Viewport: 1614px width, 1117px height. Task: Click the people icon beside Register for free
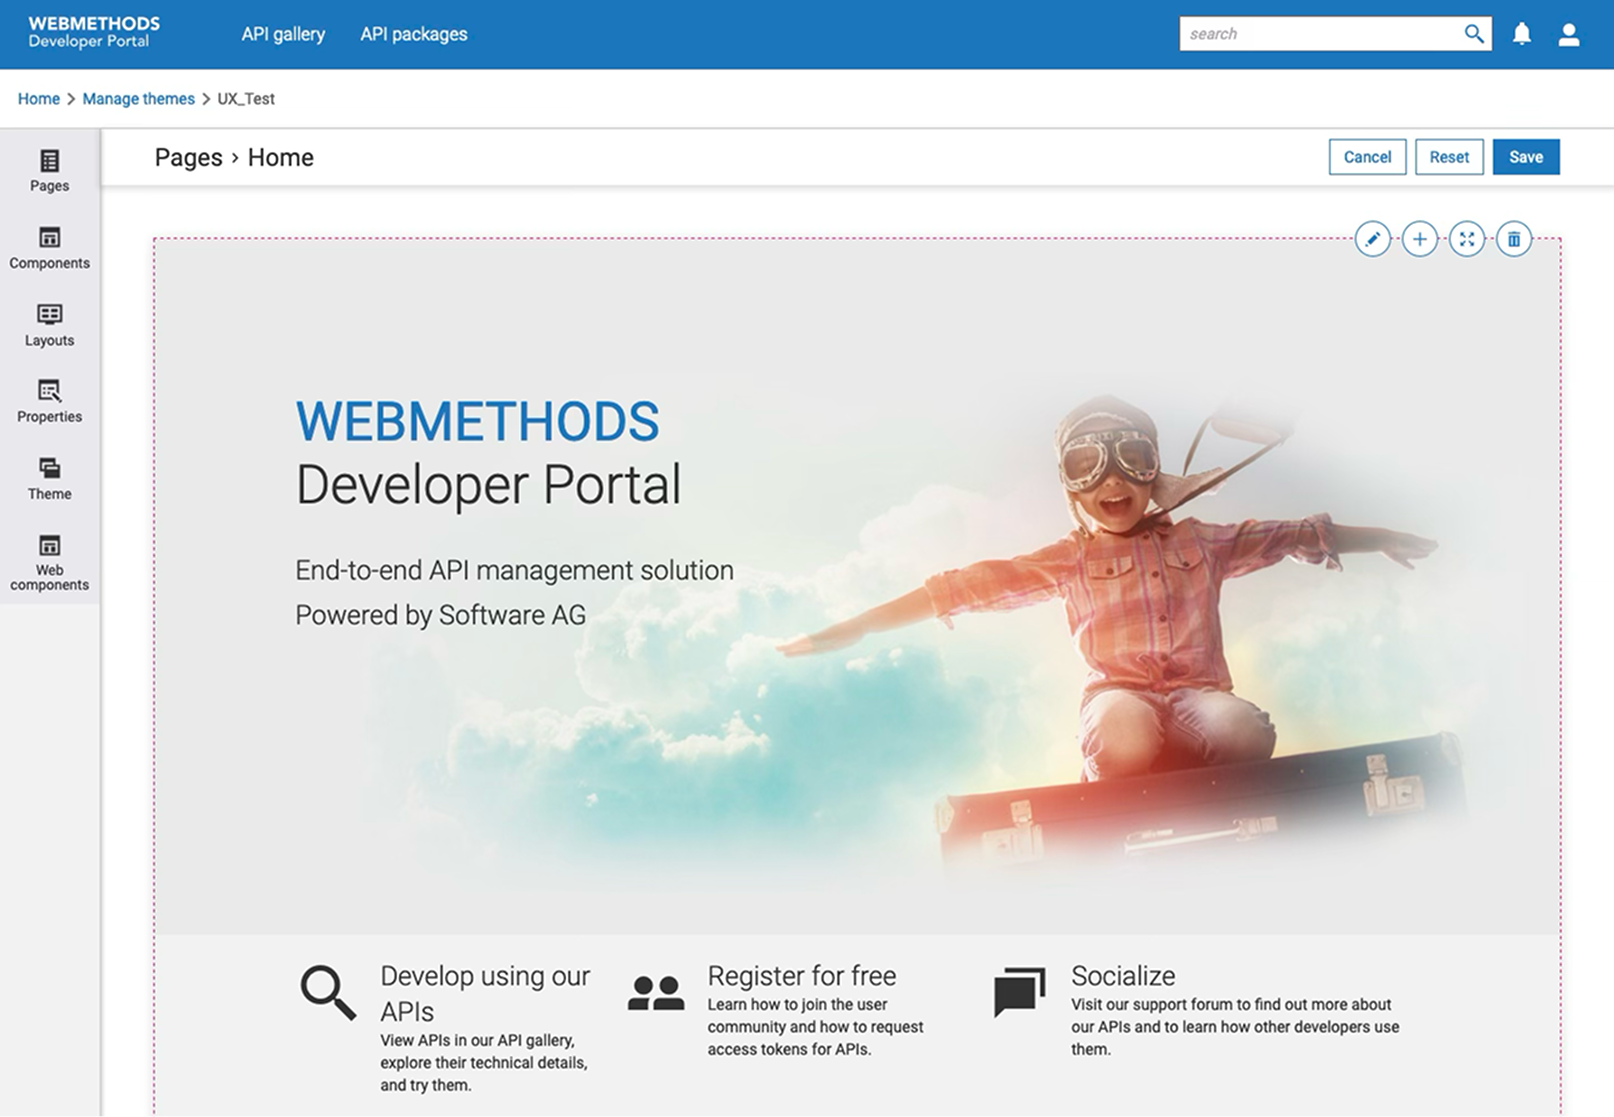click(x=656, y=993)
